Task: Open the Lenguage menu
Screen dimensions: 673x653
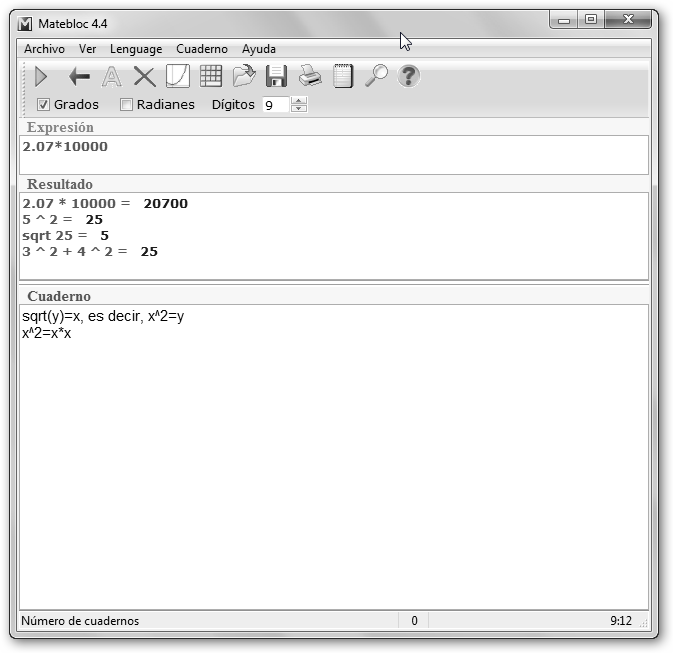Action: tap(136, 49)
